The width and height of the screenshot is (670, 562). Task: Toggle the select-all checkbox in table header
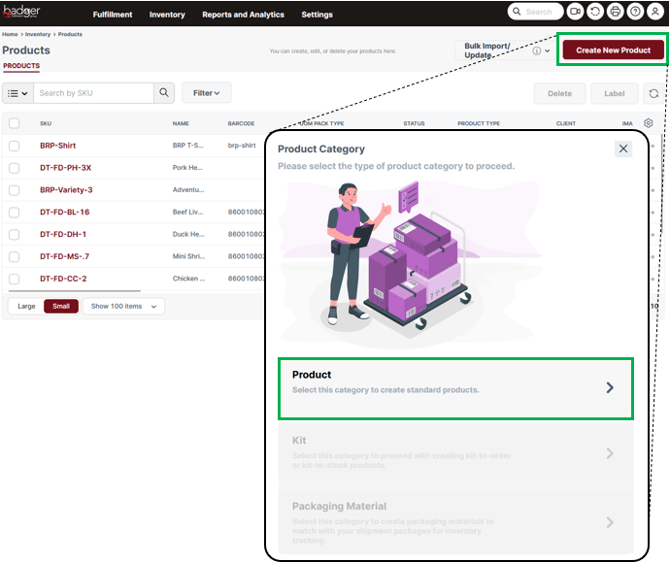[x=14, y=123]
